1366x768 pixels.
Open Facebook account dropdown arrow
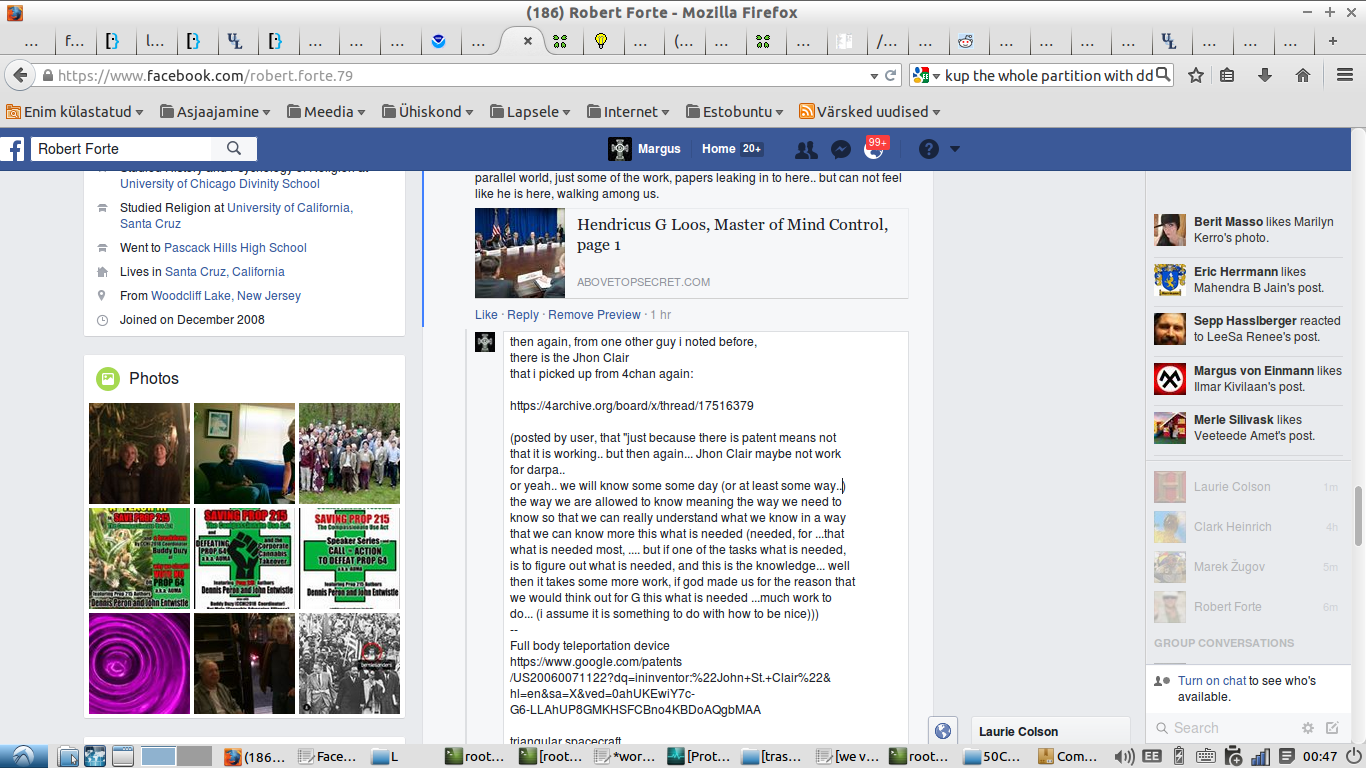tap(955, 149)
